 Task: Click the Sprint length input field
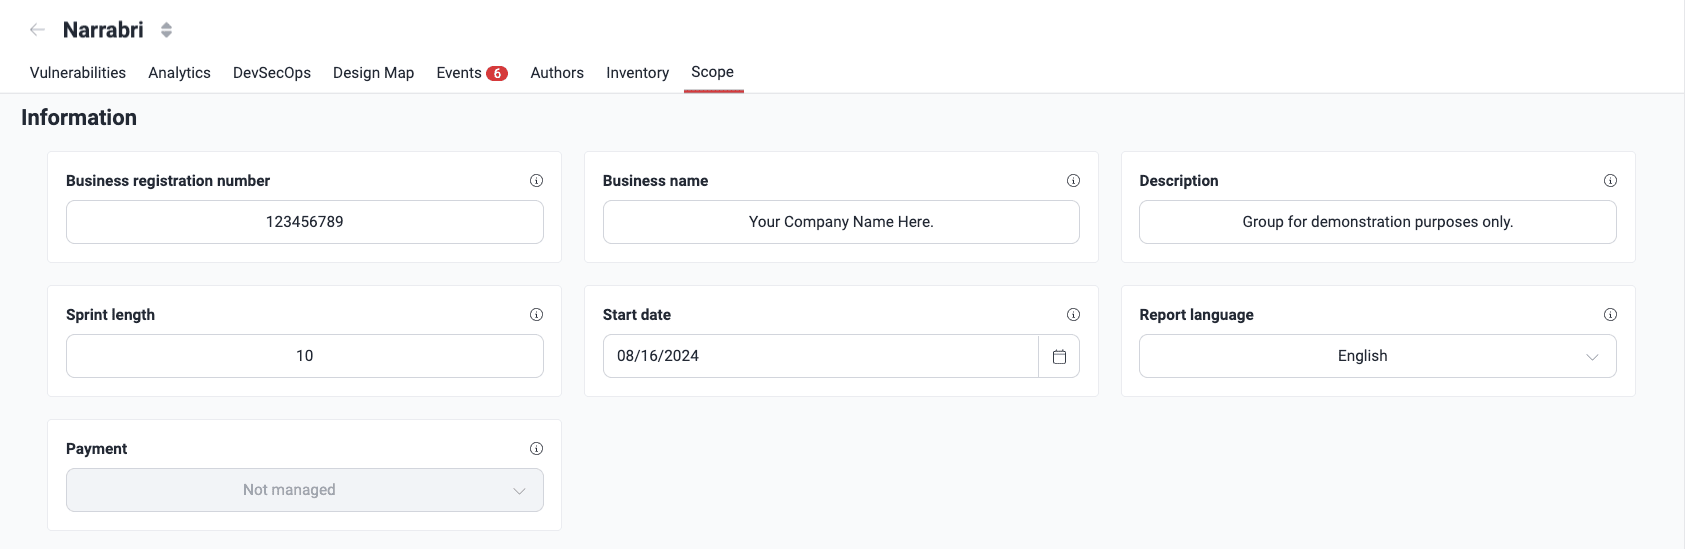tap(304, 356)
